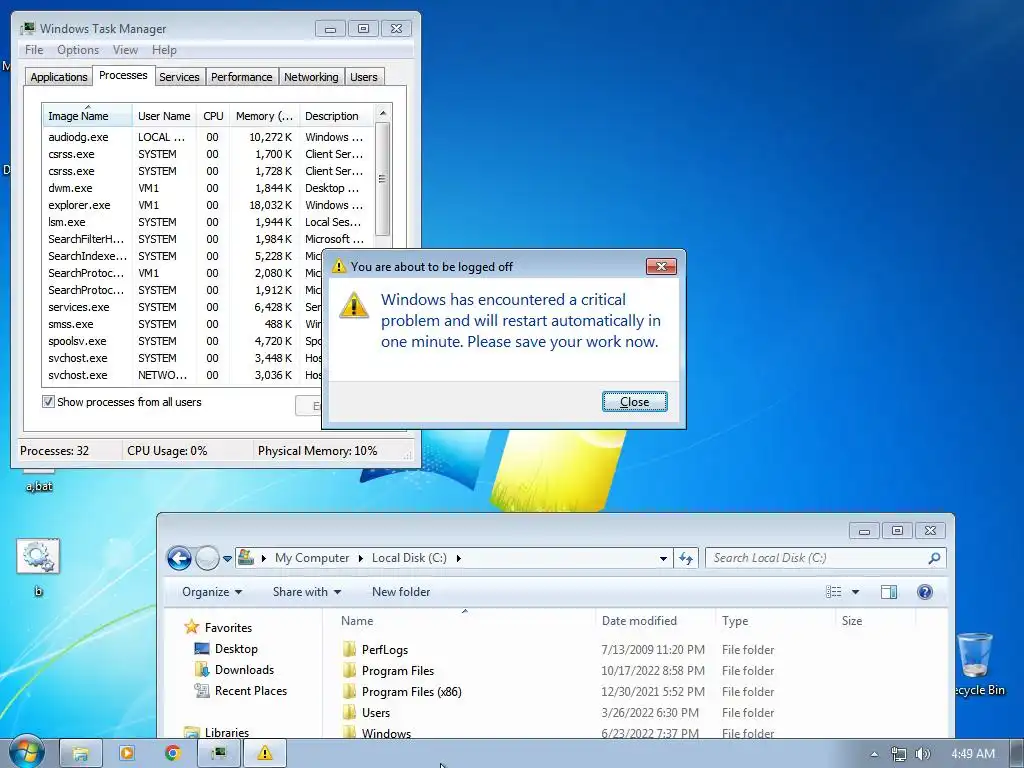Select dwm.exe process row
The height and width of the screenshot is (768, 1024).
pyautogui.click(x=207, y=188)
